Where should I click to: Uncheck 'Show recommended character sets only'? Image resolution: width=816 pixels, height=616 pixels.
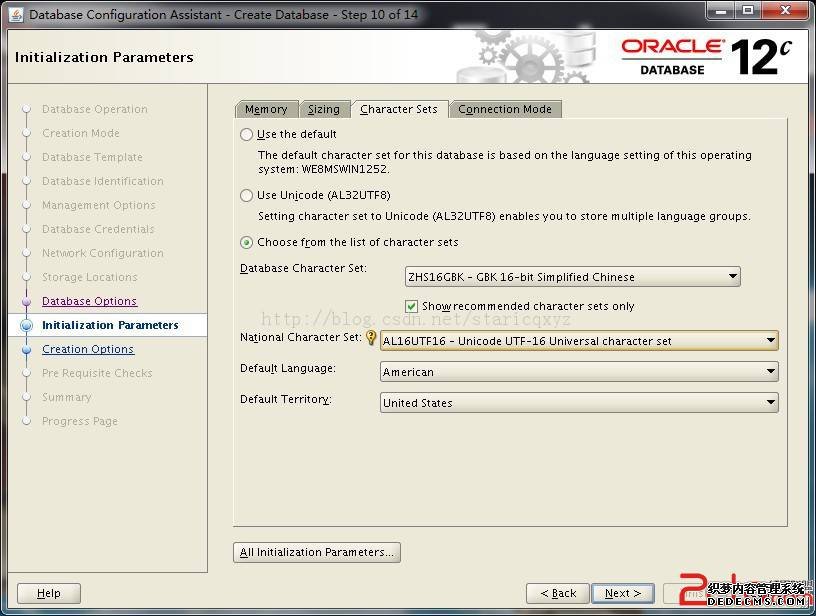[411, 307]
